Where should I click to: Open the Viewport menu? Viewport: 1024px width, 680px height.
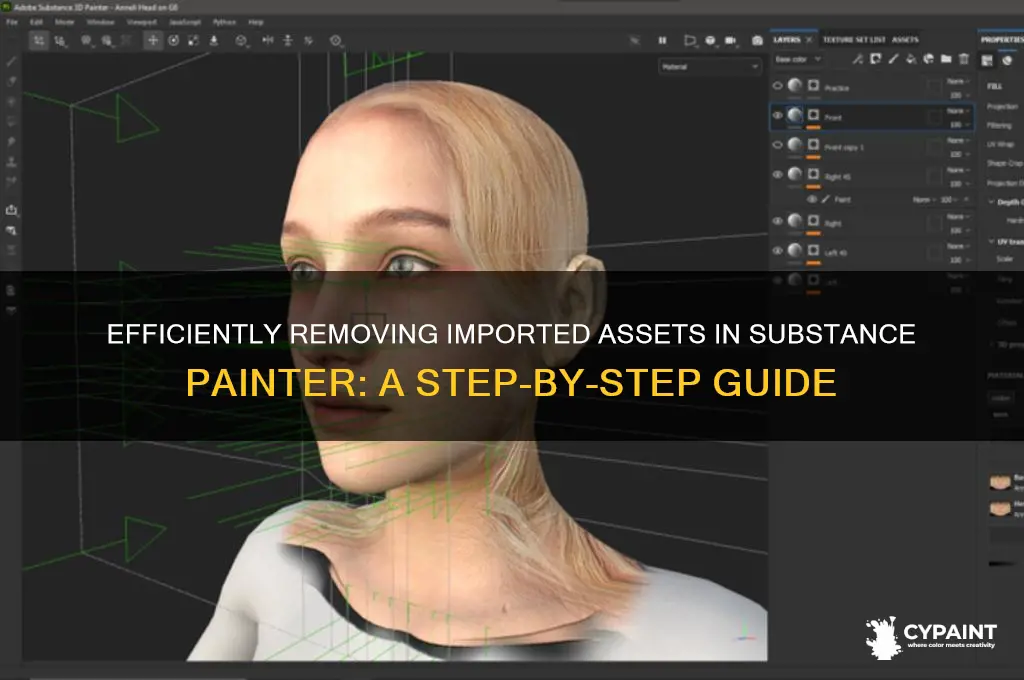pyautogui.click(x=142, y=22)
